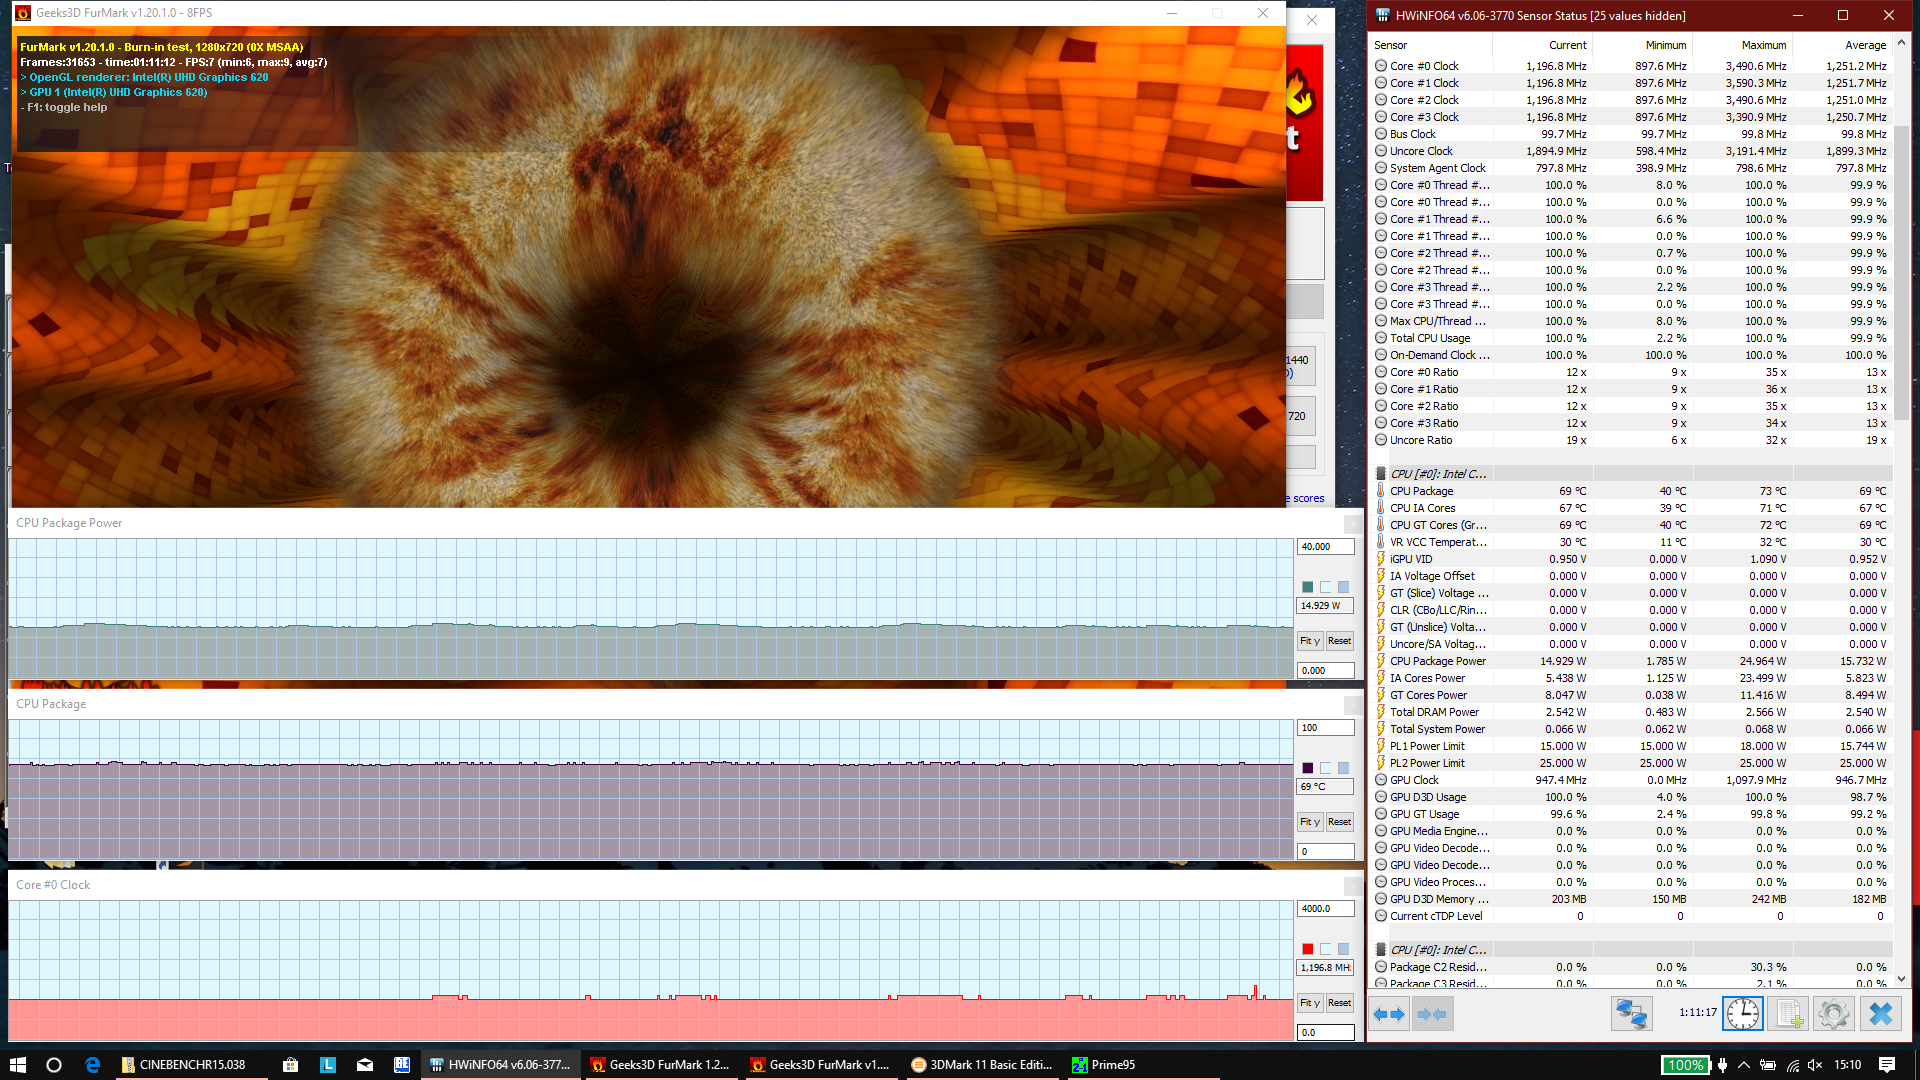Expand the system tray hidden icons chevron

(x=1744, y=1065)
